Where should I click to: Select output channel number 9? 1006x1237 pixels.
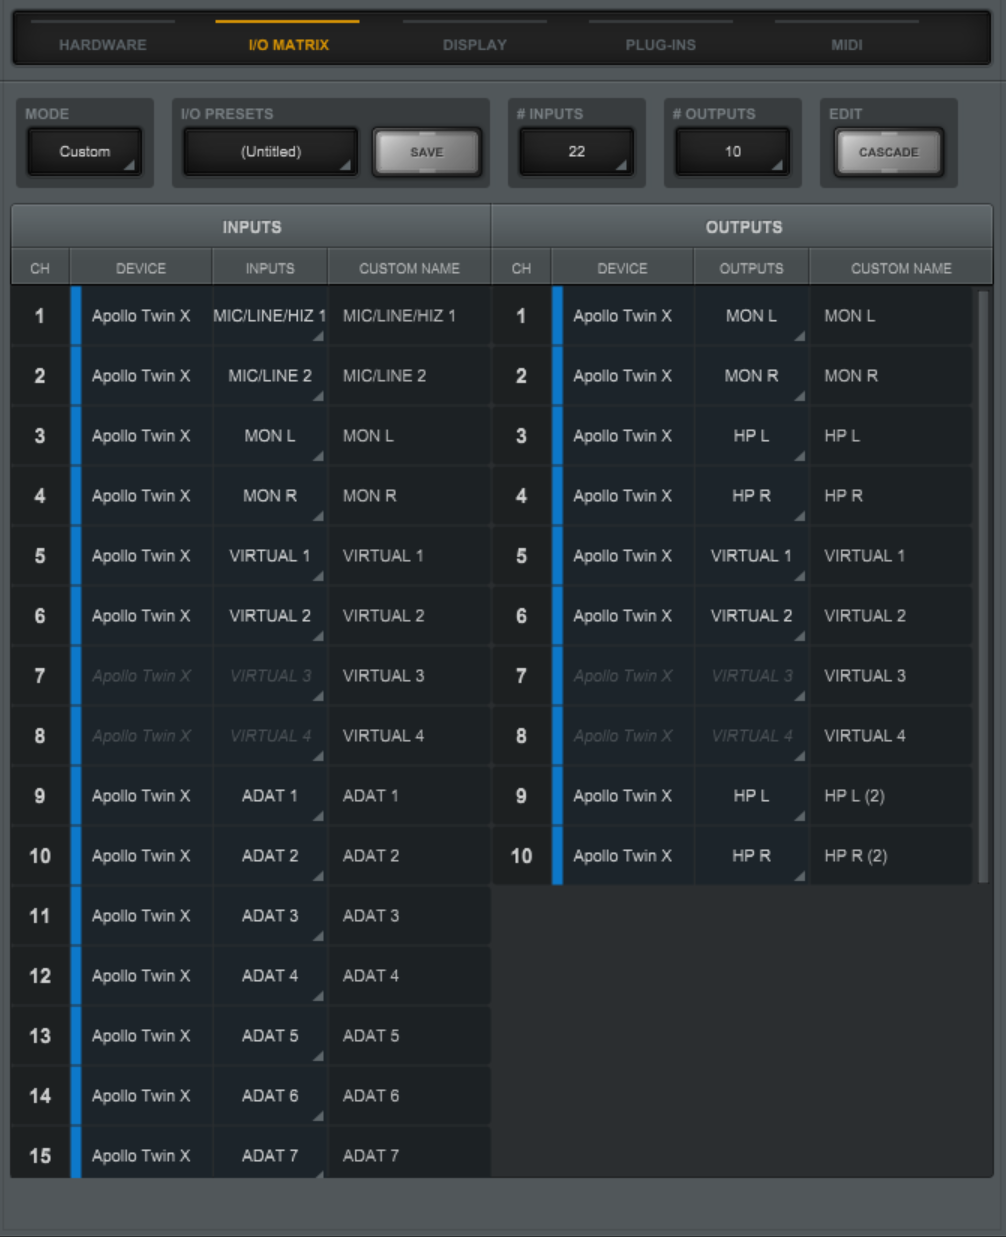521,796
